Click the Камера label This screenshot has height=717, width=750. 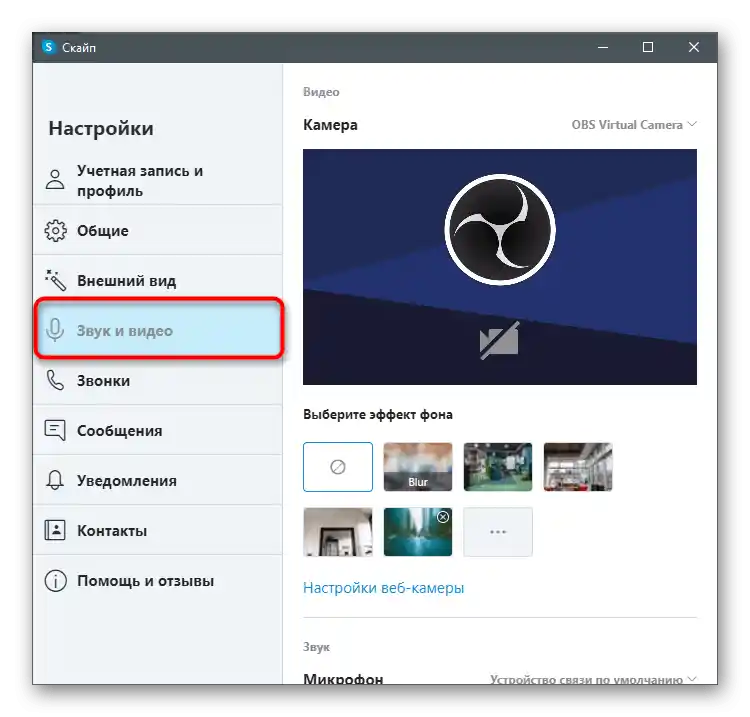tap(331, 125)
